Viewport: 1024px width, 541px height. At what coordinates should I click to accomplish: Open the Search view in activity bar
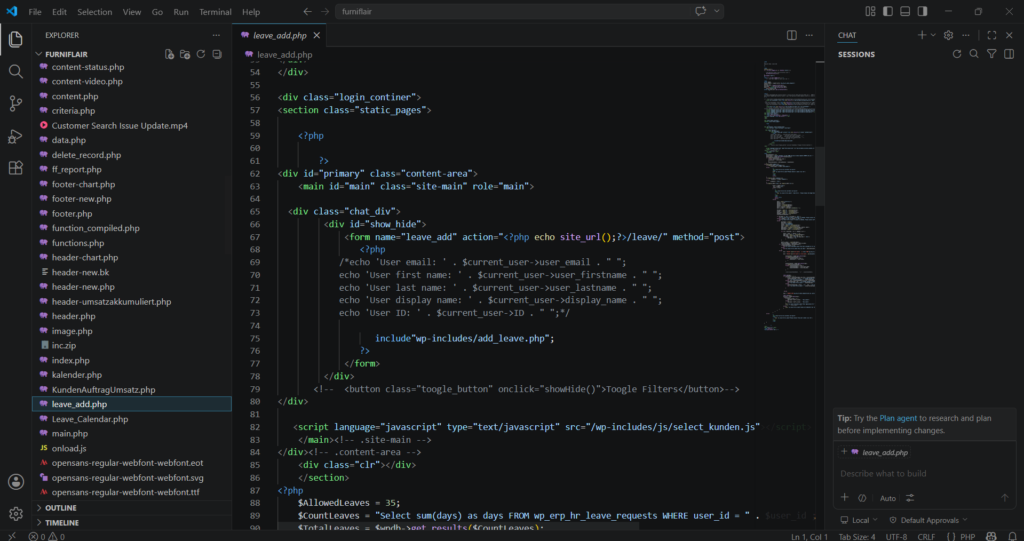click(x=16, y=71)
